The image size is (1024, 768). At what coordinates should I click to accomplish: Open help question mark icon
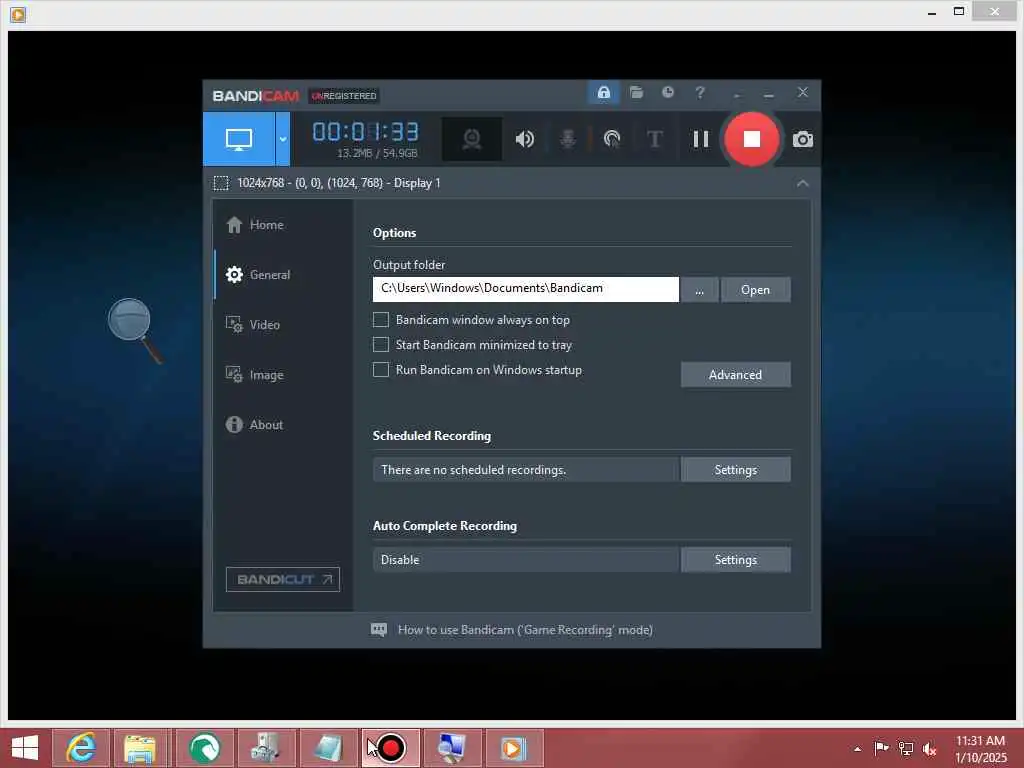click(x=699, y=93)
